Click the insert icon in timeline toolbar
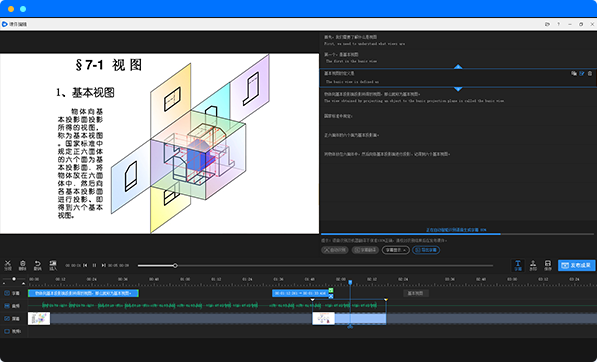 tap(53, 265)
